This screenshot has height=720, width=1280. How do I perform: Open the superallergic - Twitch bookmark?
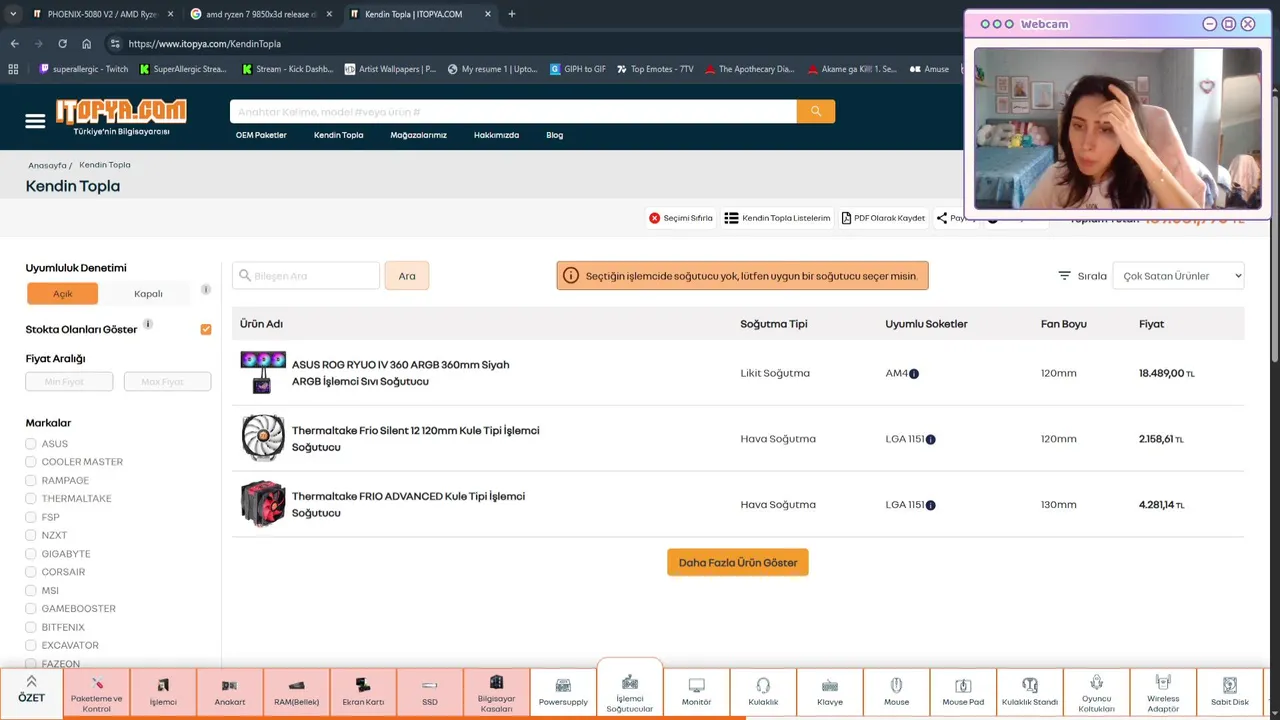[x=84, y=69]
